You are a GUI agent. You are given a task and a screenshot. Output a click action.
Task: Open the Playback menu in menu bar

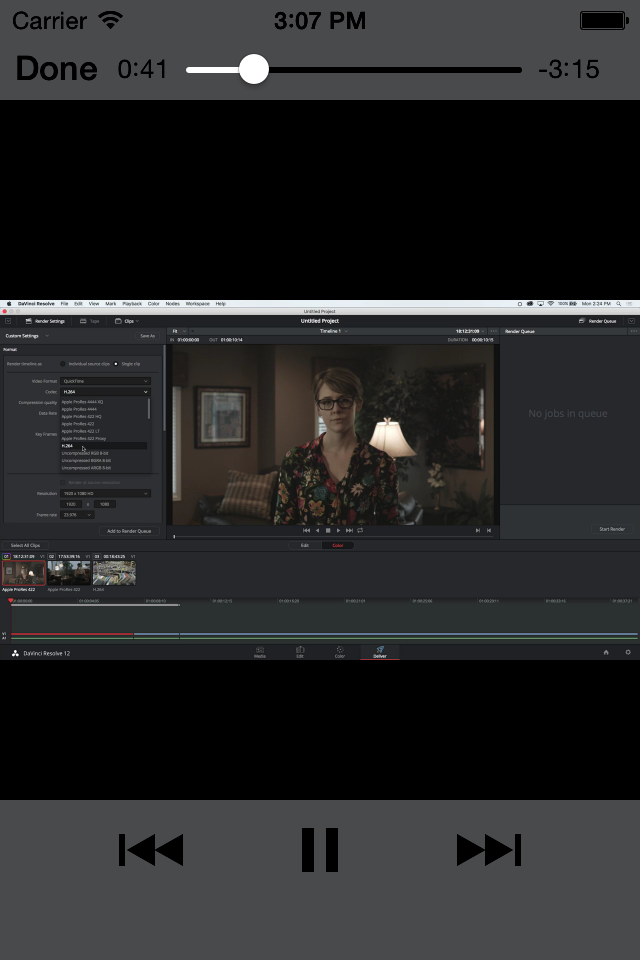[x=132, y=303]
